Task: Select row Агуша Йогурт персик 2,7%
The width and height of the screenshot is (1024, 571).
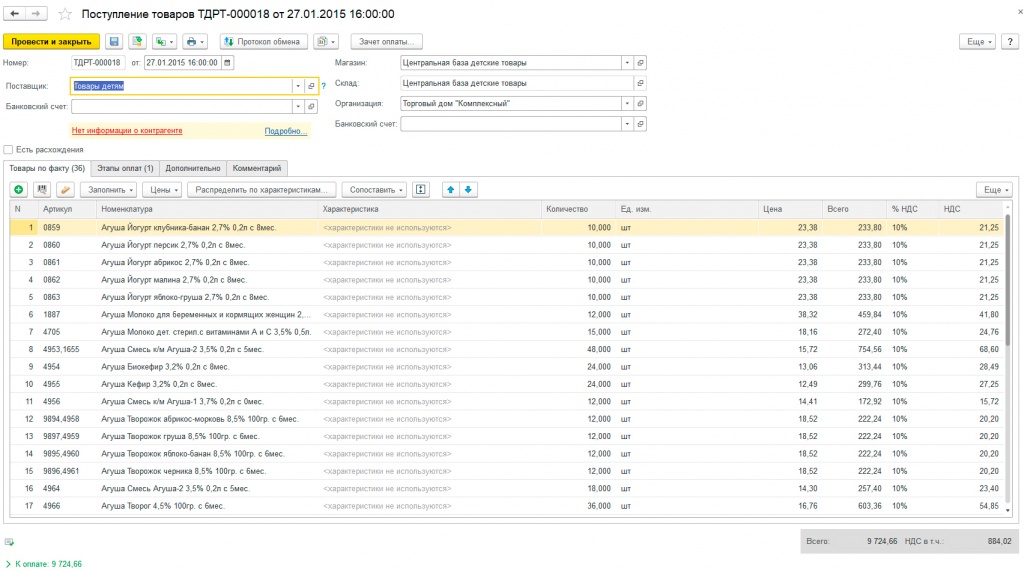Action: tap(507, 245)
